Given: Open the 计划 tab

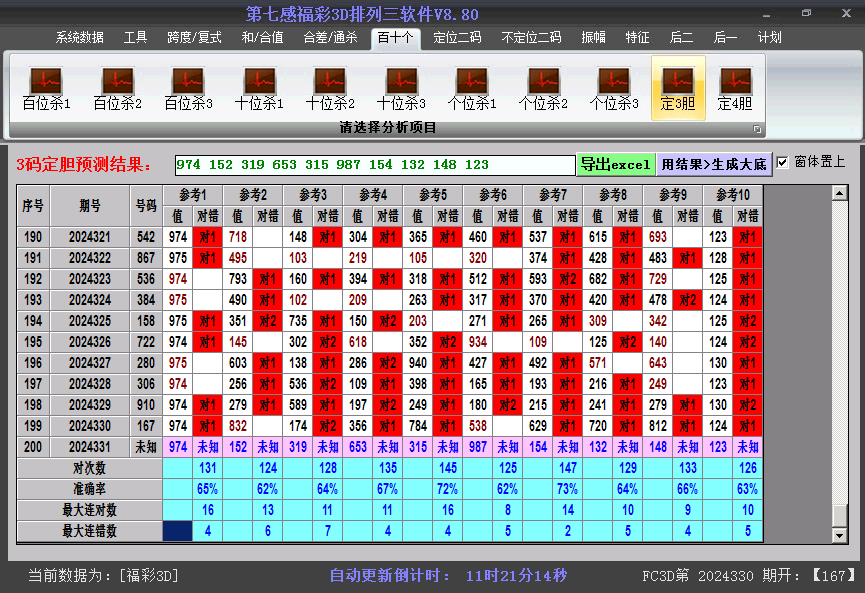Looking at the screenshot, I should 770,38.
